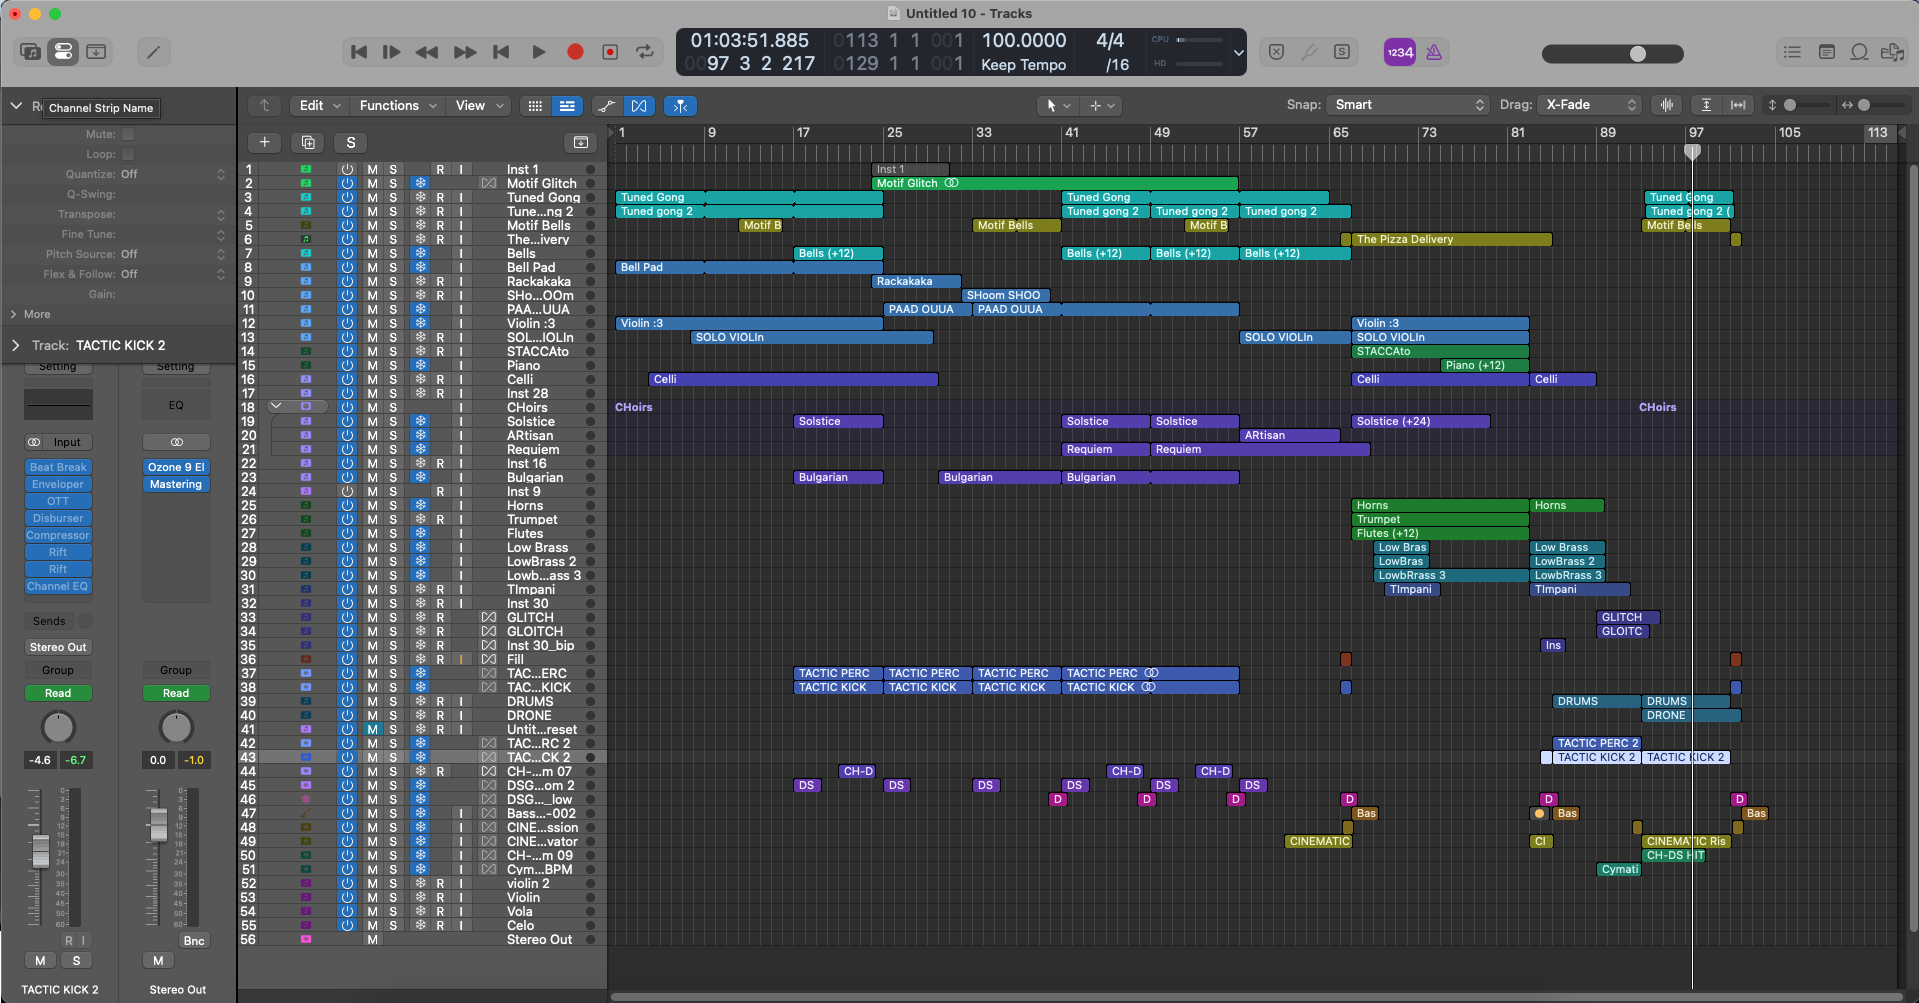1919x1003 pixels.
Task: Add a new track with plus button
Action: [x=265, y=142]
